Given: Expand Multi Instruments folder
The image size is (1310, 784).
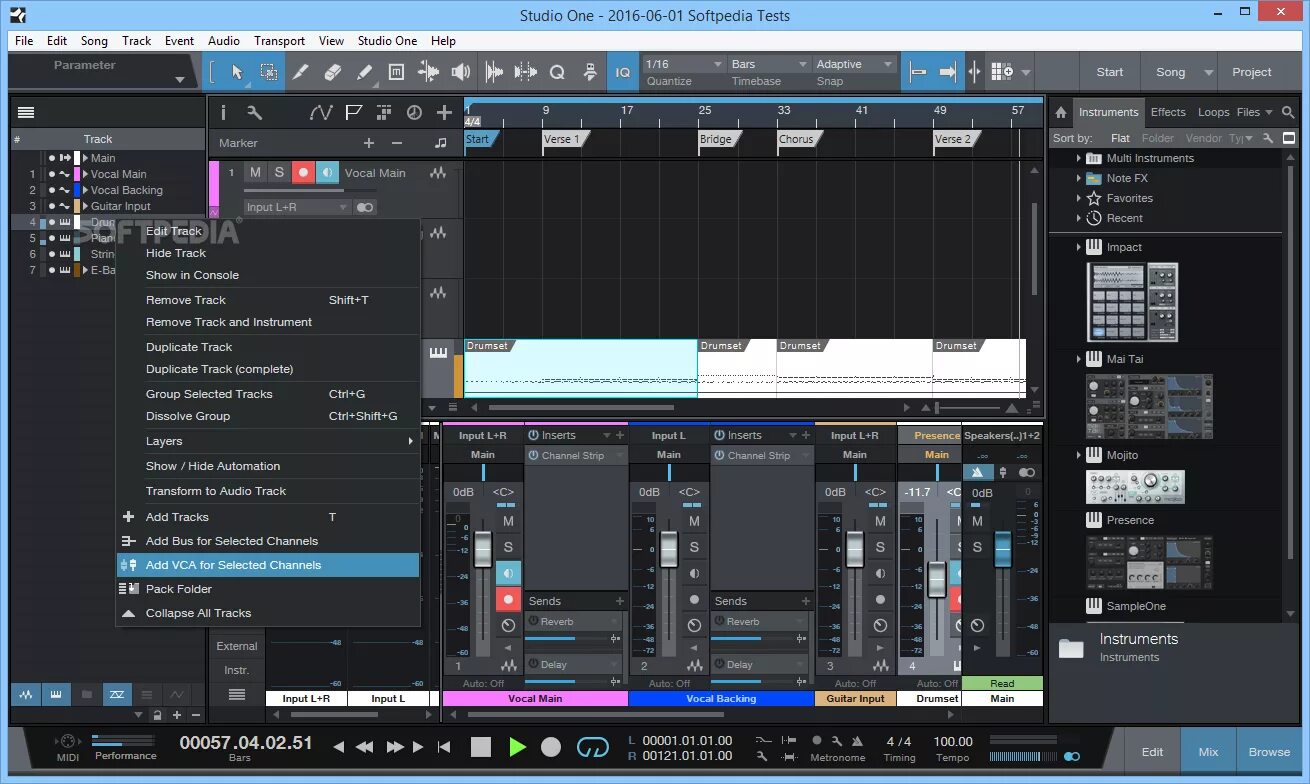Looking at the screenshot, I should pos(1079,158).
